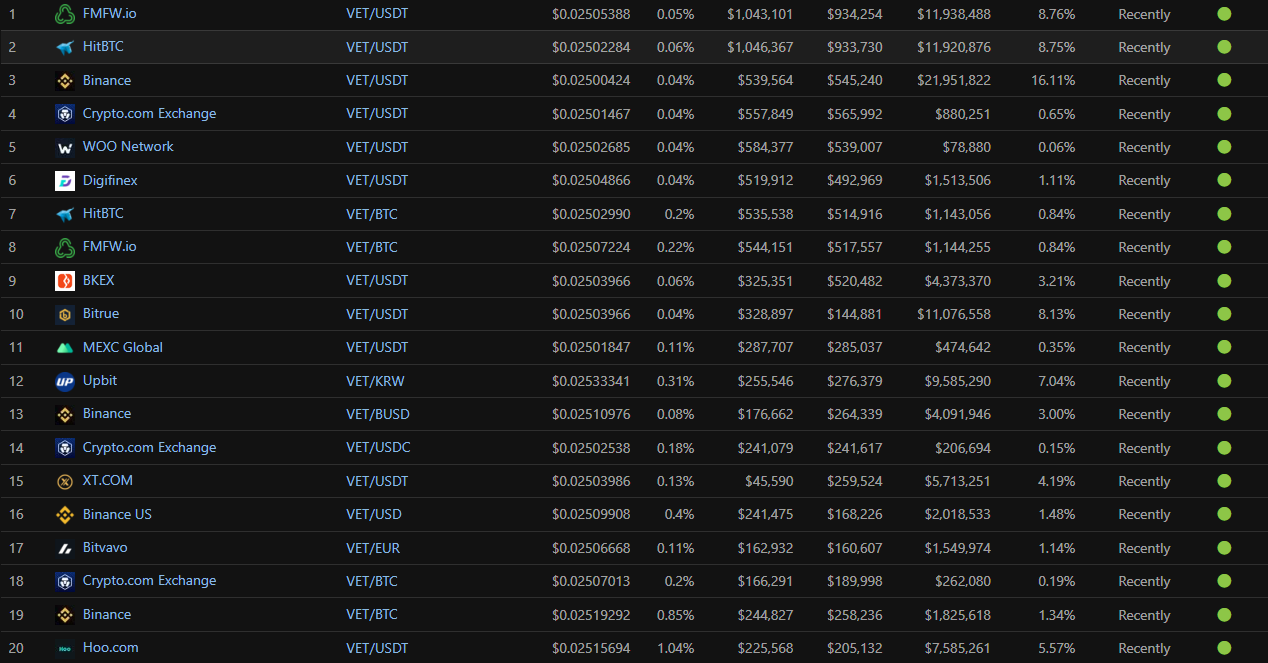
Task: Open the WOO Network exchange link
Action: (128, 147)
